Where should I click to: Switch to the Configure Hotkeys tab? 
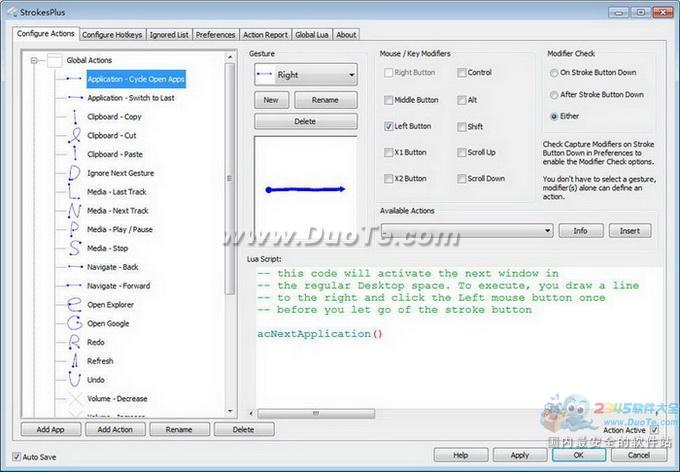point(112,35)
